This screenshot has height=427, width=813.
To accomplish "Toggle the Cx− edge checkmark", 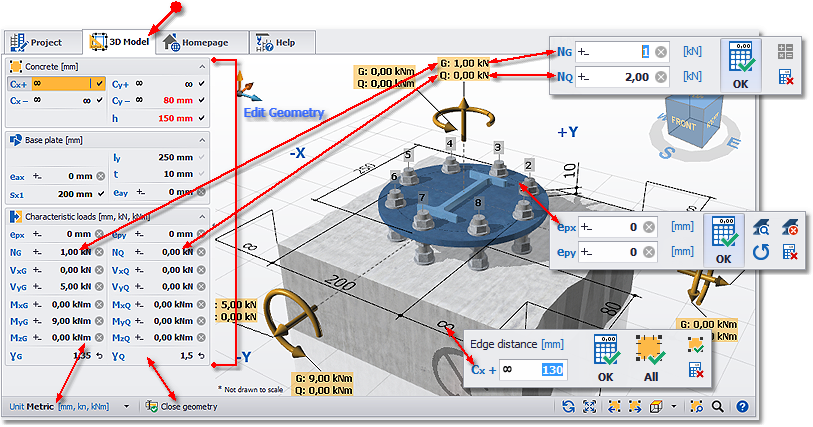I will (100, 101).
